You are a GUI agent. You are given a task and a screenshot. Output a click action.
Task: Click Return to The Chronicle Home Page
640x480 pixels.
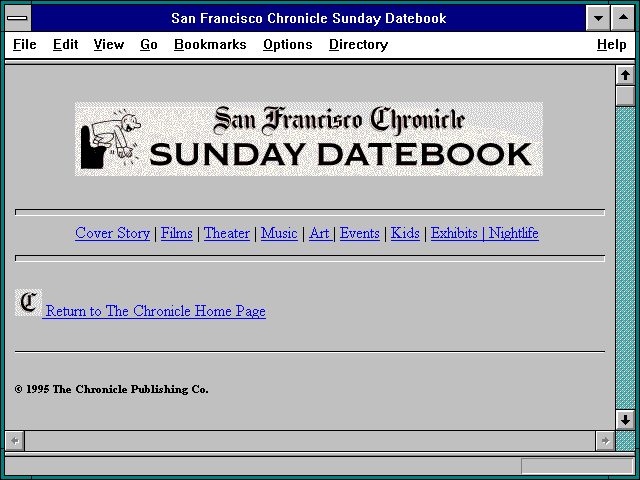pos(156,311)
